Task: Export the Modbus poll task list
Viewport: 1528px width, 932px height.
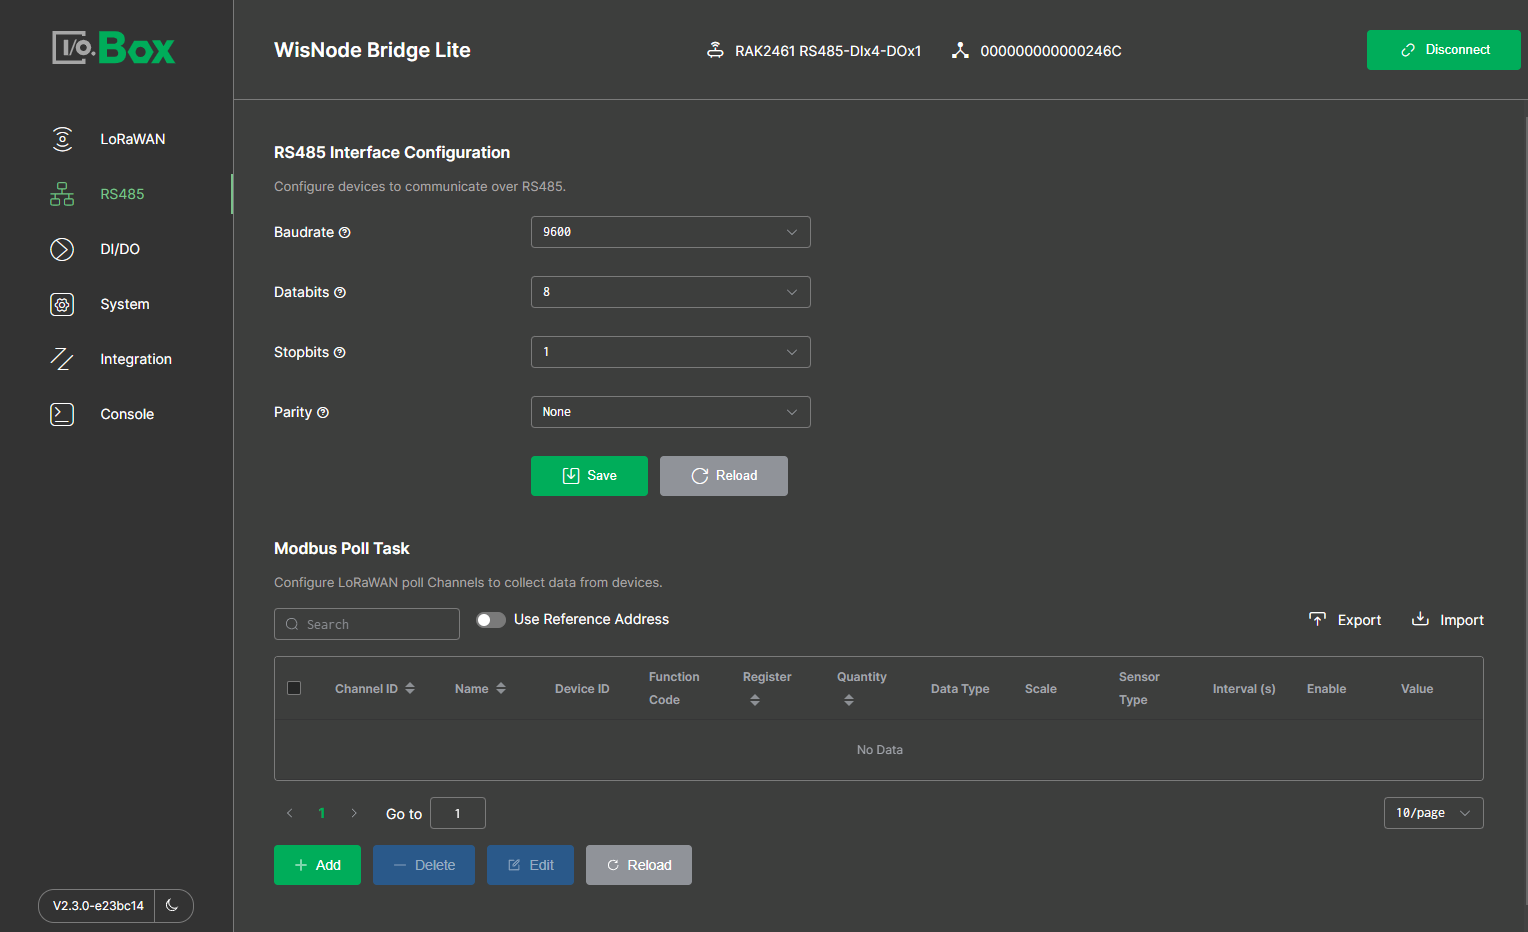Action: tap(1345, 619)
